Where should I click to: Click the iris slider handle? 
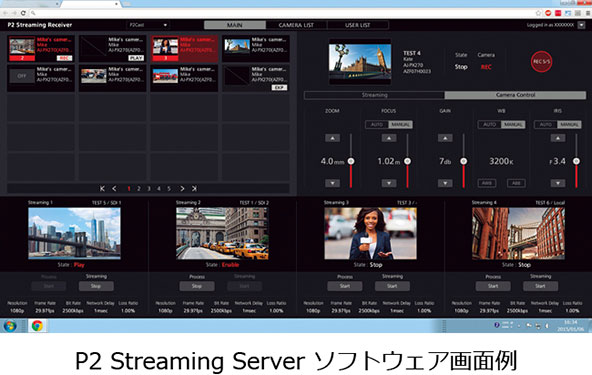tap(576, 161)
